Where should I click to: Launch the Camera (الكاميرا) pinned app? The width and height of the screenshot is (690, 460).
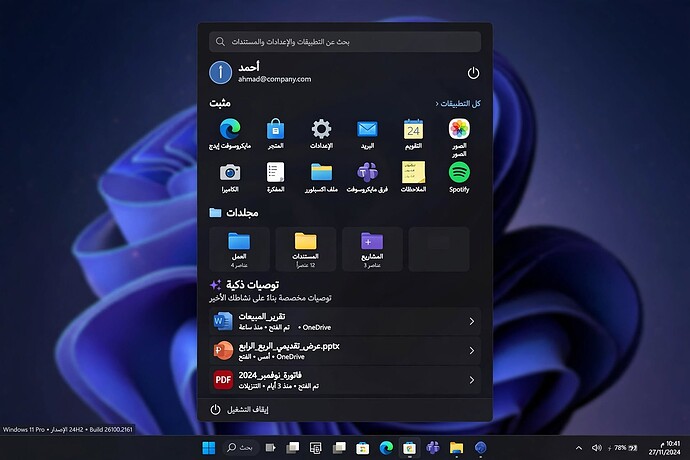click(230, 173)
